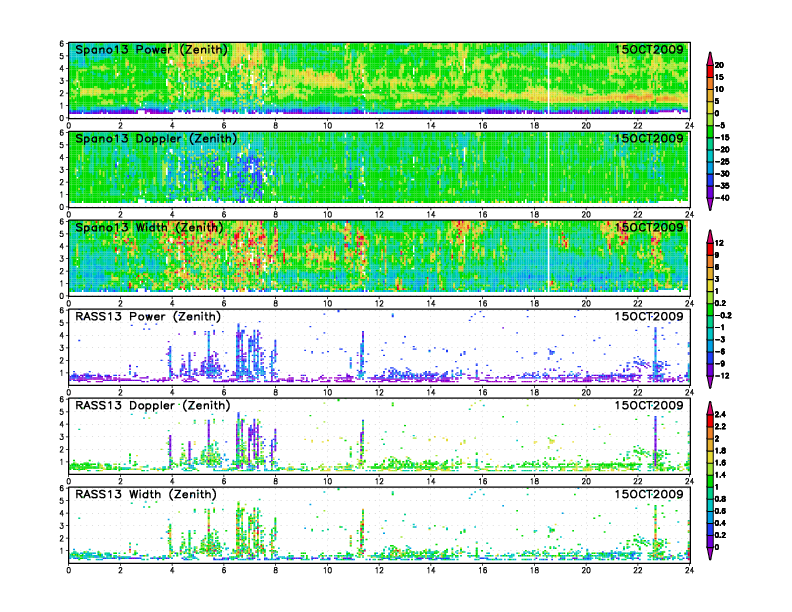Click the 2.4 label on the bottom colorbar
792x612 pixels.
(x=720, y=415)
